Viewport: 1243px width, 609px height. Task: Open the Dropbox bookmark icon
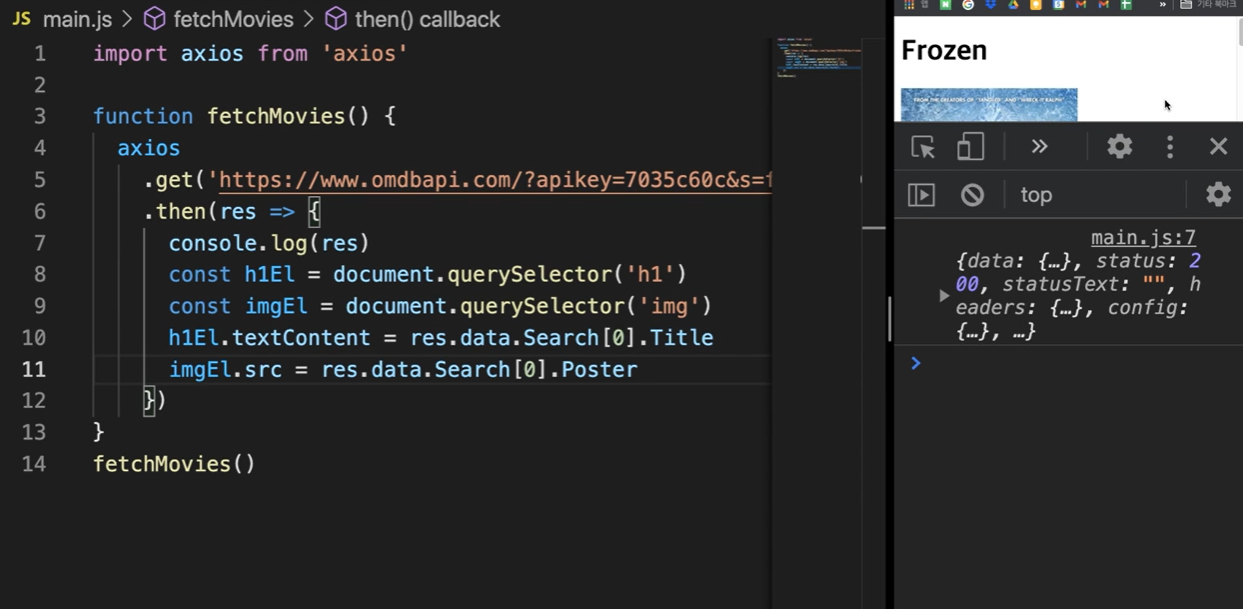click(990, 5)
